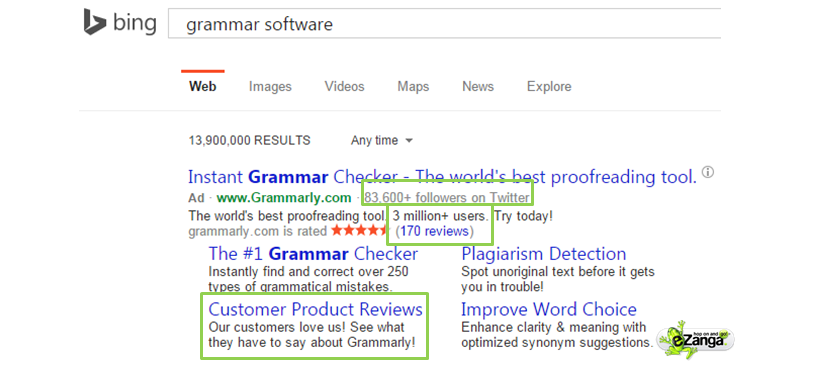
Task: Open the 170 reviews link
Action: pyautogui.click(x=435, y=231)
